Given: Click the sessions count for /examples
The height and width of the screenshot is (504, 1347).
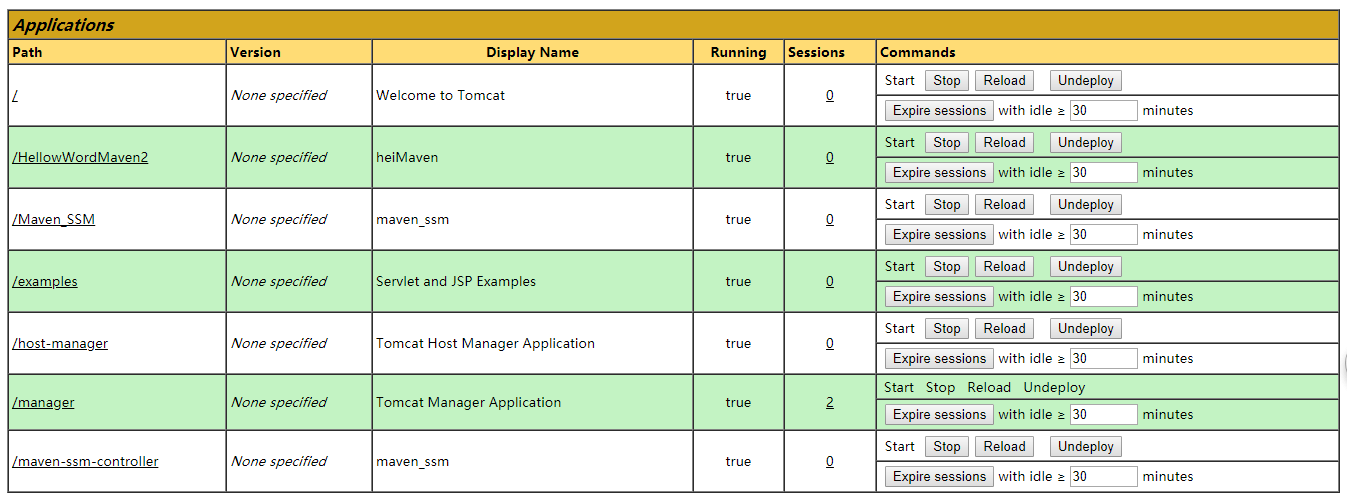Looking at the screenshot, I should pos(830,281).
